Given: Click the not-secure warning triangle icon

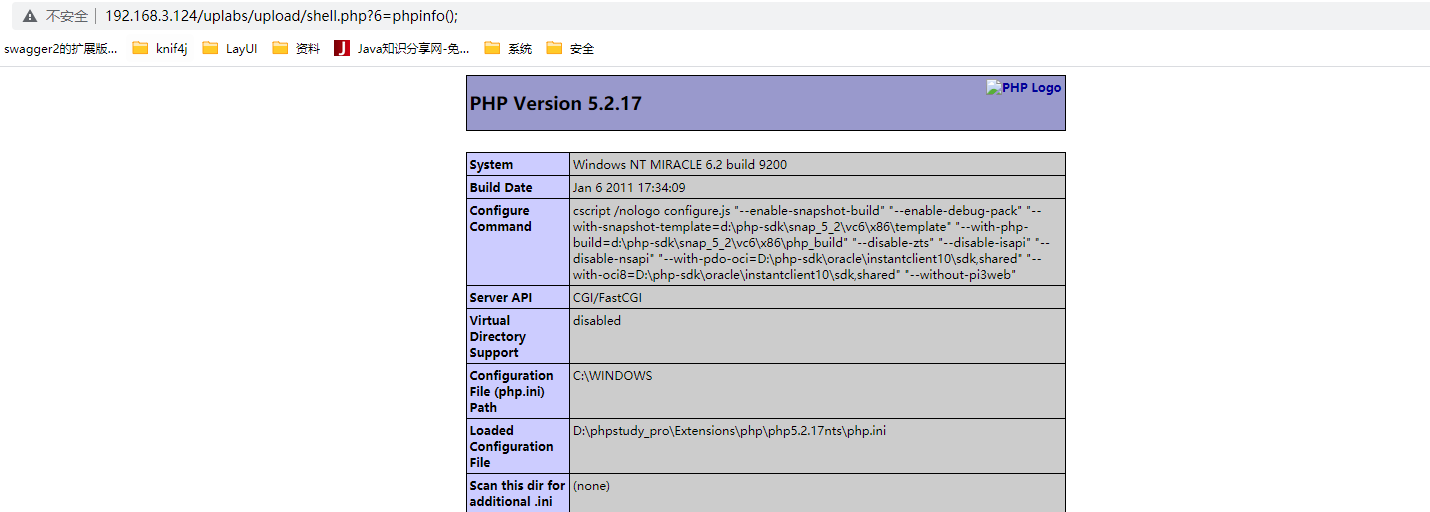Looking at the screenshot, I should [30, 16].
